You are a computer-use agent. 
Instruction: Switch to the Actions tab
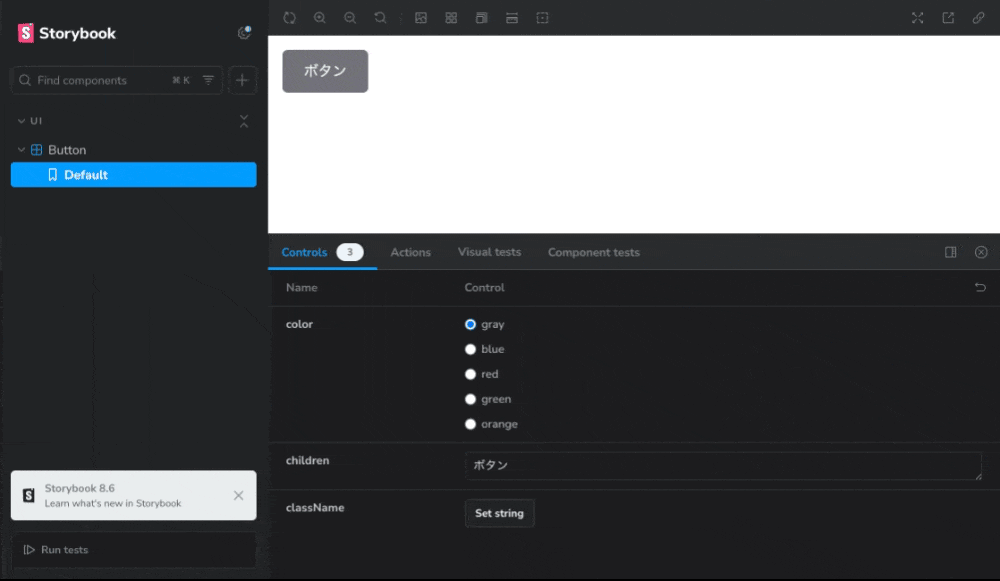pos(411,253)
